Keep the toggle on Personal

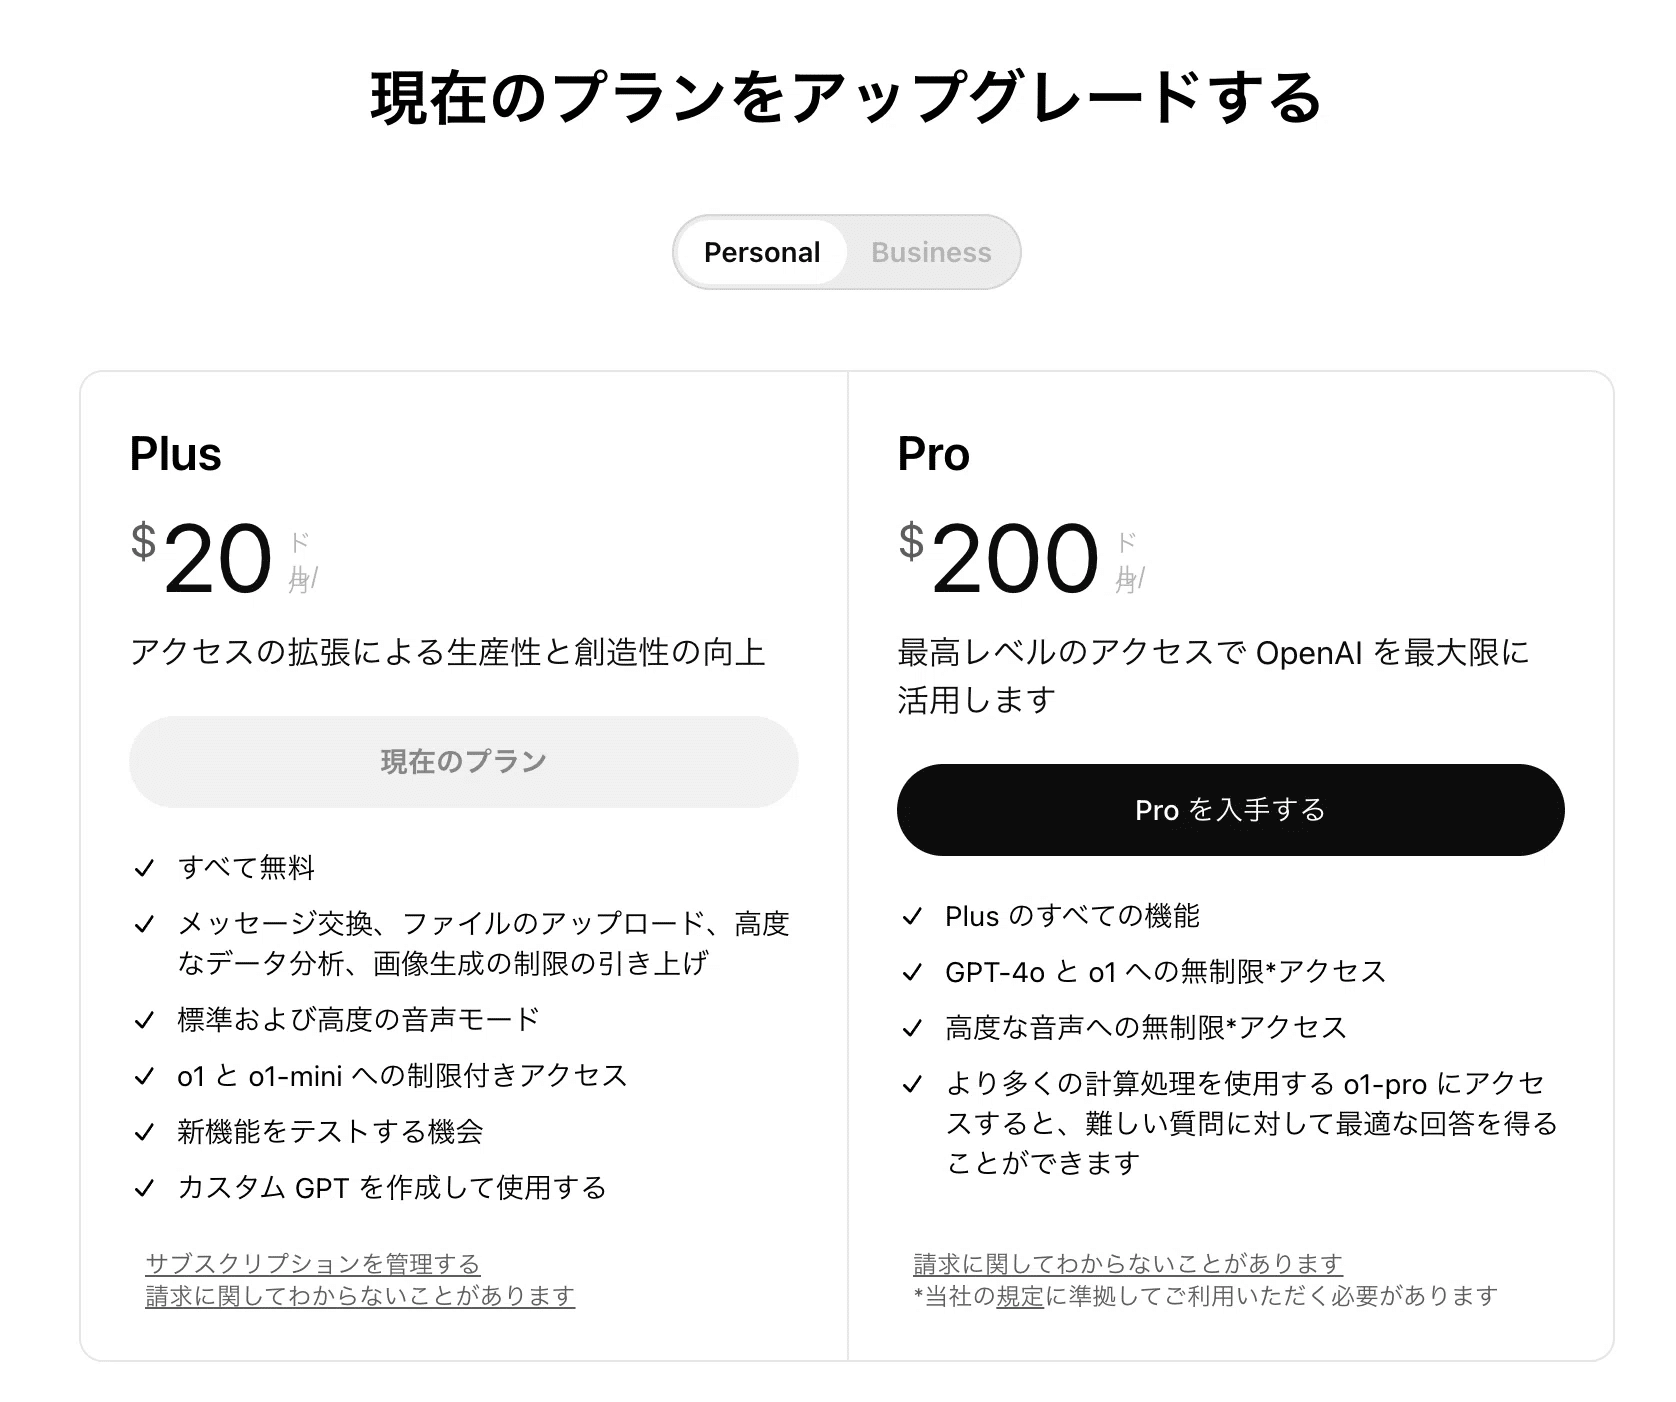click(x=763, y=252)
